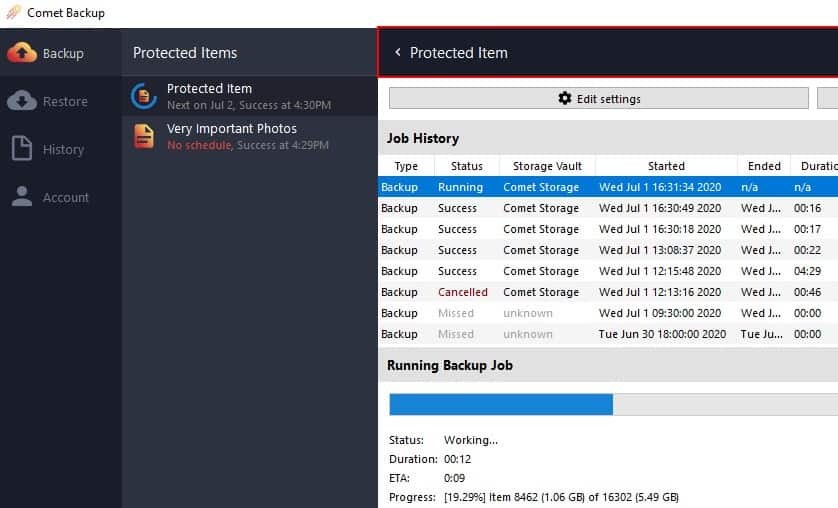Click the Very Important Photos file icon
The image size is (838, 508).
pos(144,136)
